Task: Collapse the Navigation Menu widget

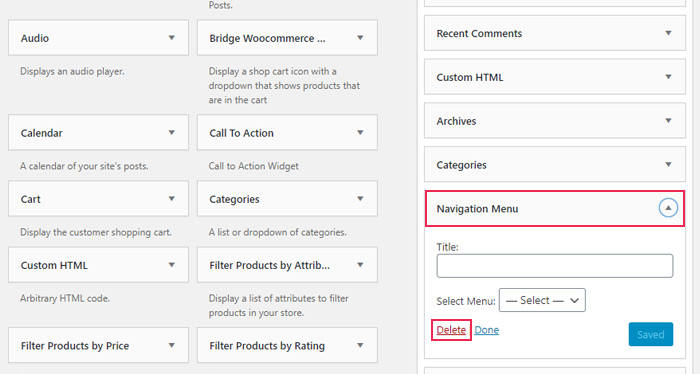Action: pyautogui.click(x=668, y=208)
